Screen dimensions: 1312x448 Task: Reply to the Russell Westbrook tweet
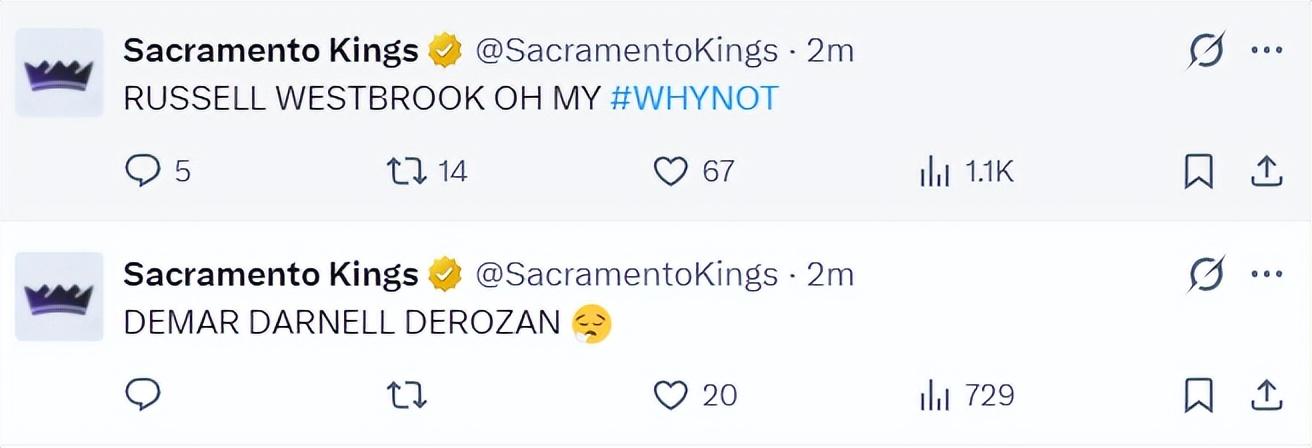pyautogui.click(x=143, y=172)
